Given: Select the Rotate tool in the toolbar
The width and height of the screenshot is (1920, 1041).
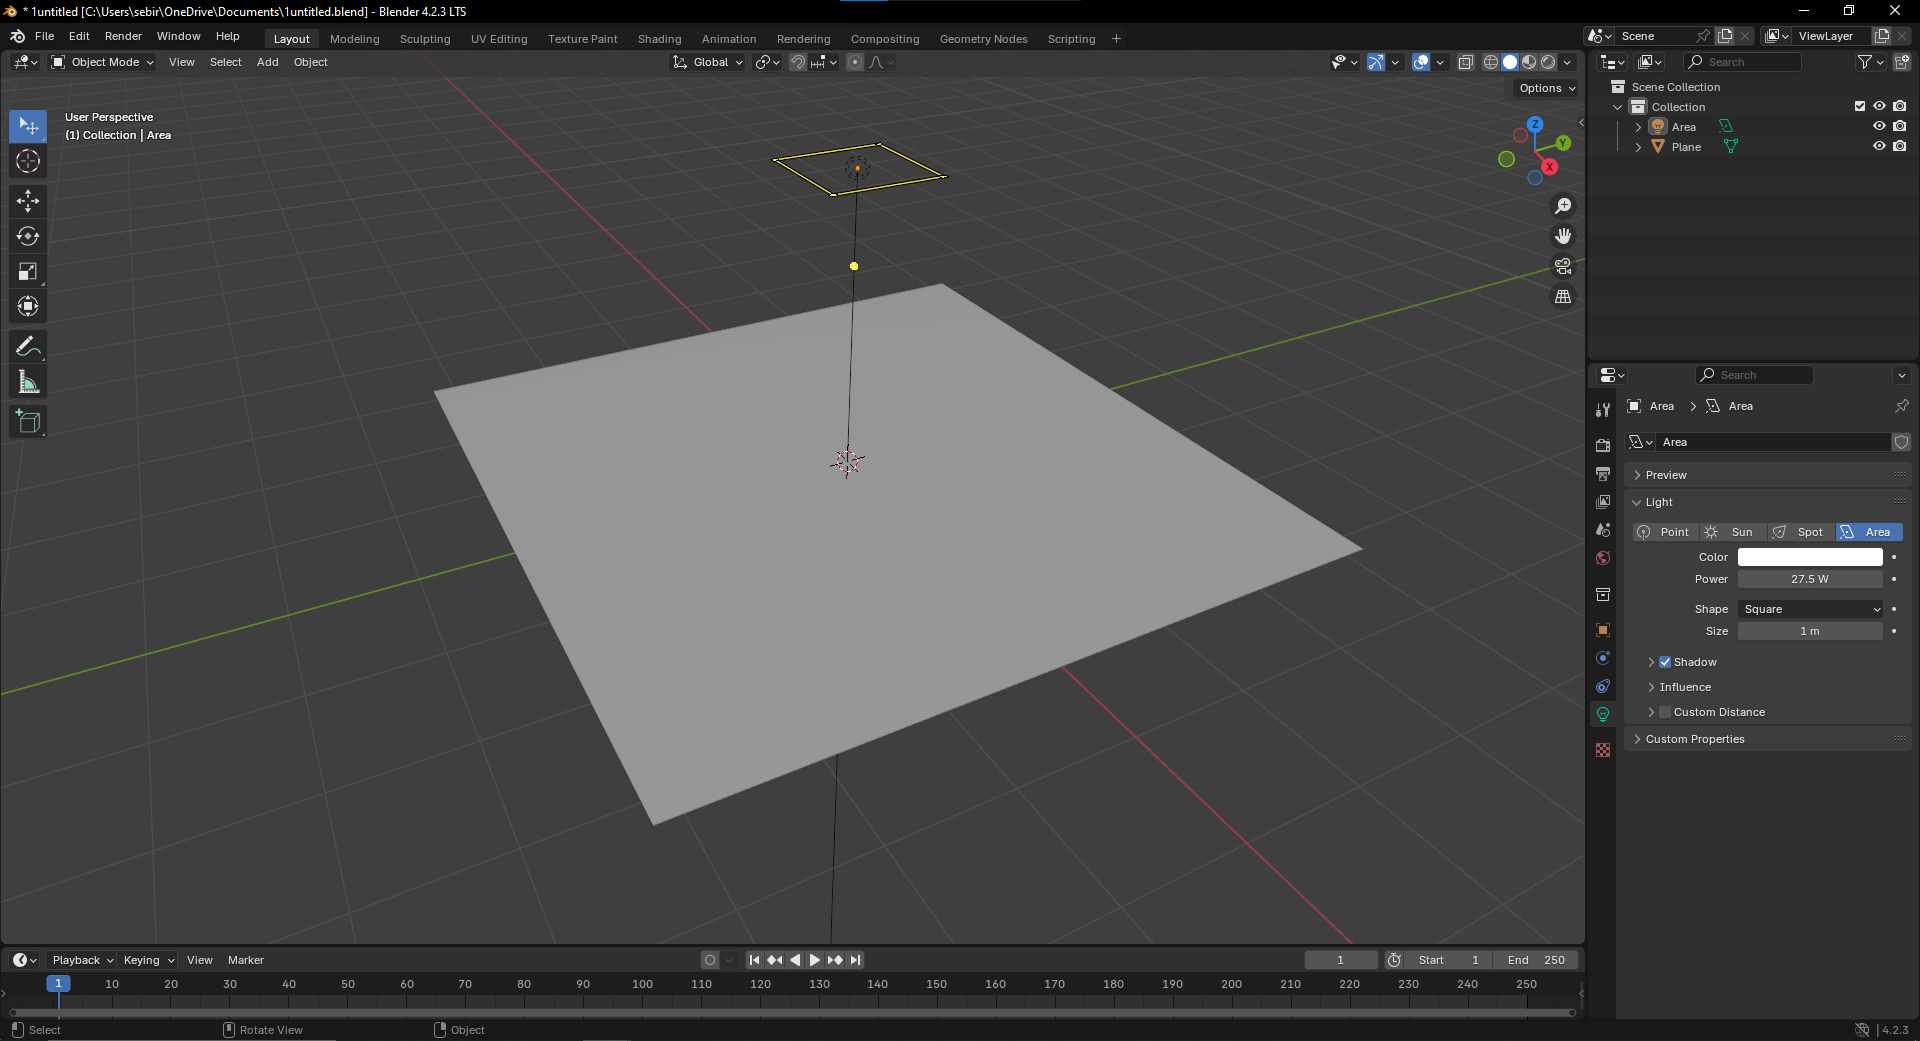Looking at the screenshot, I should pos(27,236).
